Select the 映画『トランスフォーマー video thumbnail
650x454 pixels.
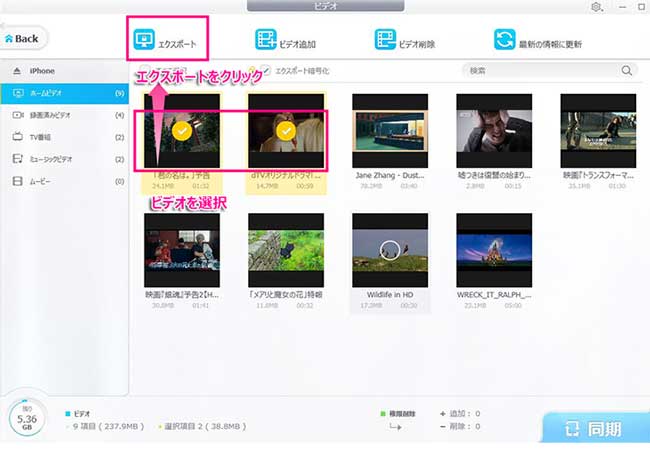(598, 131)
